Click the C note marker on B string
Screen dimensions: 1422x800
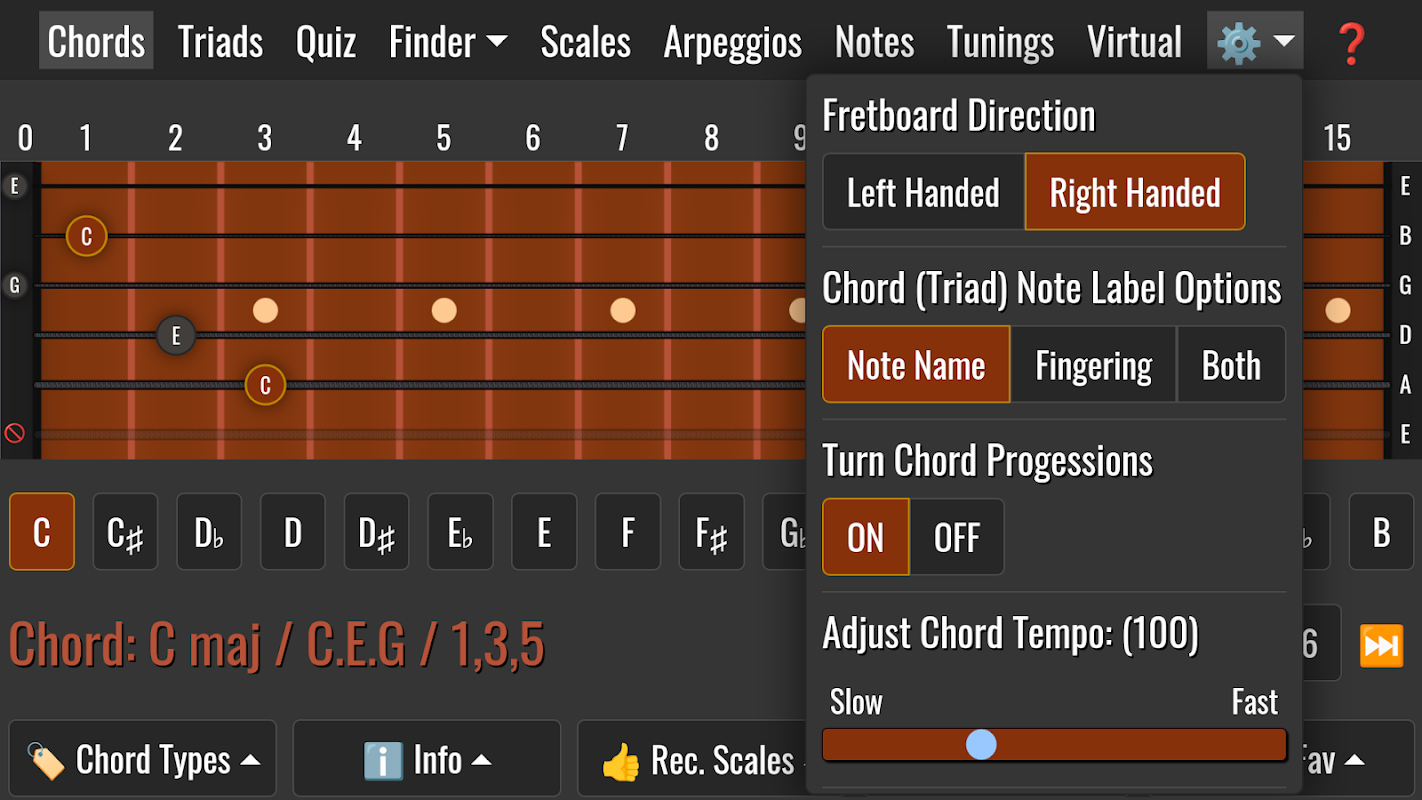(87, 236)
